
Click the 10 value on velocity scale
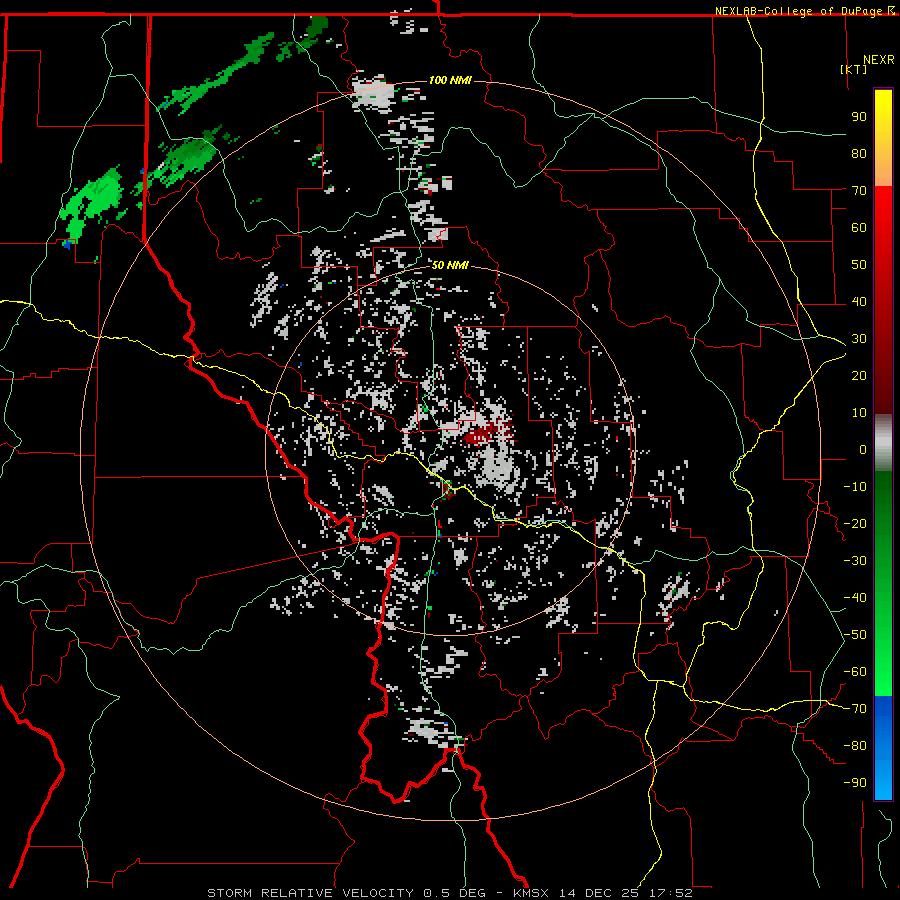pyautogui.click(x=859, y=413)
